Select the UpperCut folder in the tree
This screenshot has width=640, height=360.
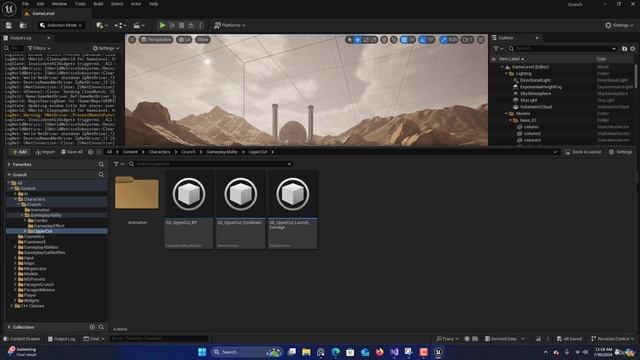pos(42,231)
